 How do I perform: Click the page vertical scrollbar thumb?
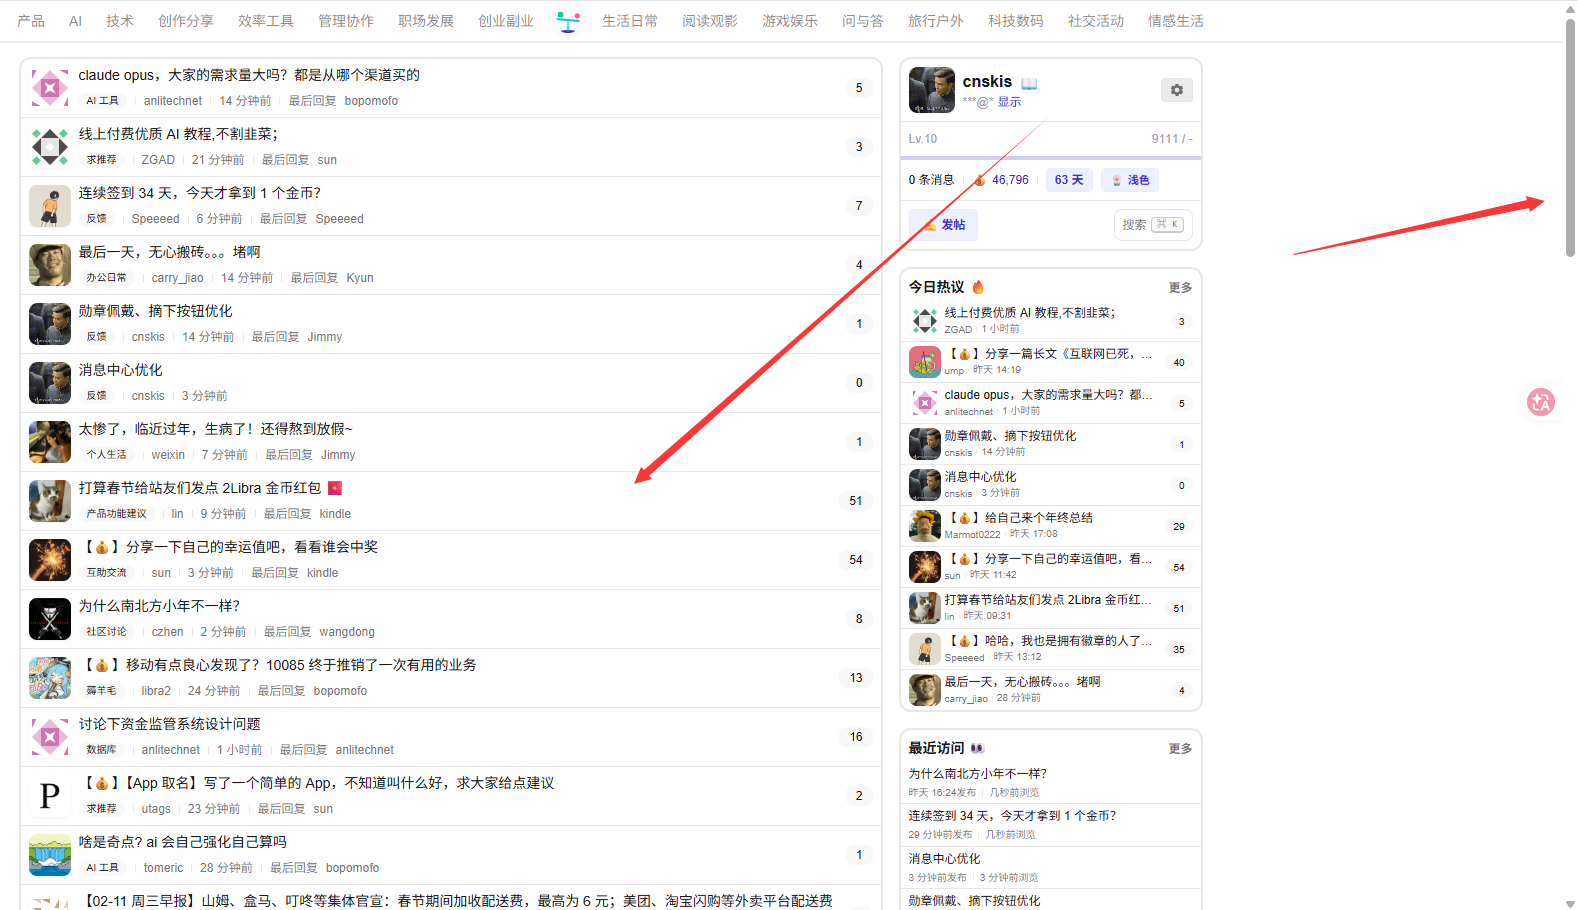1570,140
